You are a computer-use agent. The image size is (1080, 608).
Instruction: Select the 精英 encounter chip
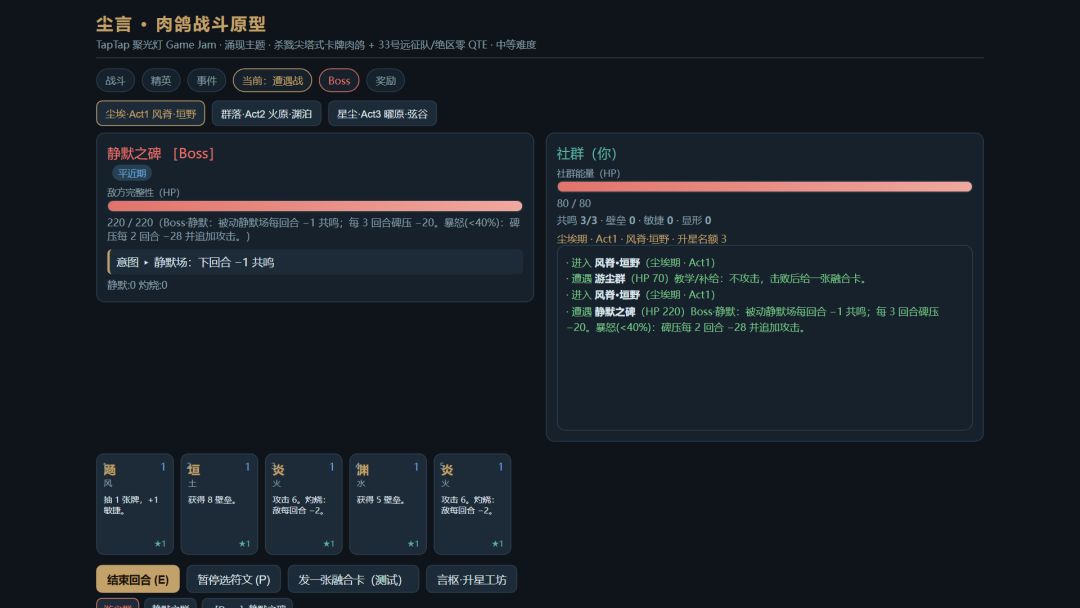[x=161, y=81]
